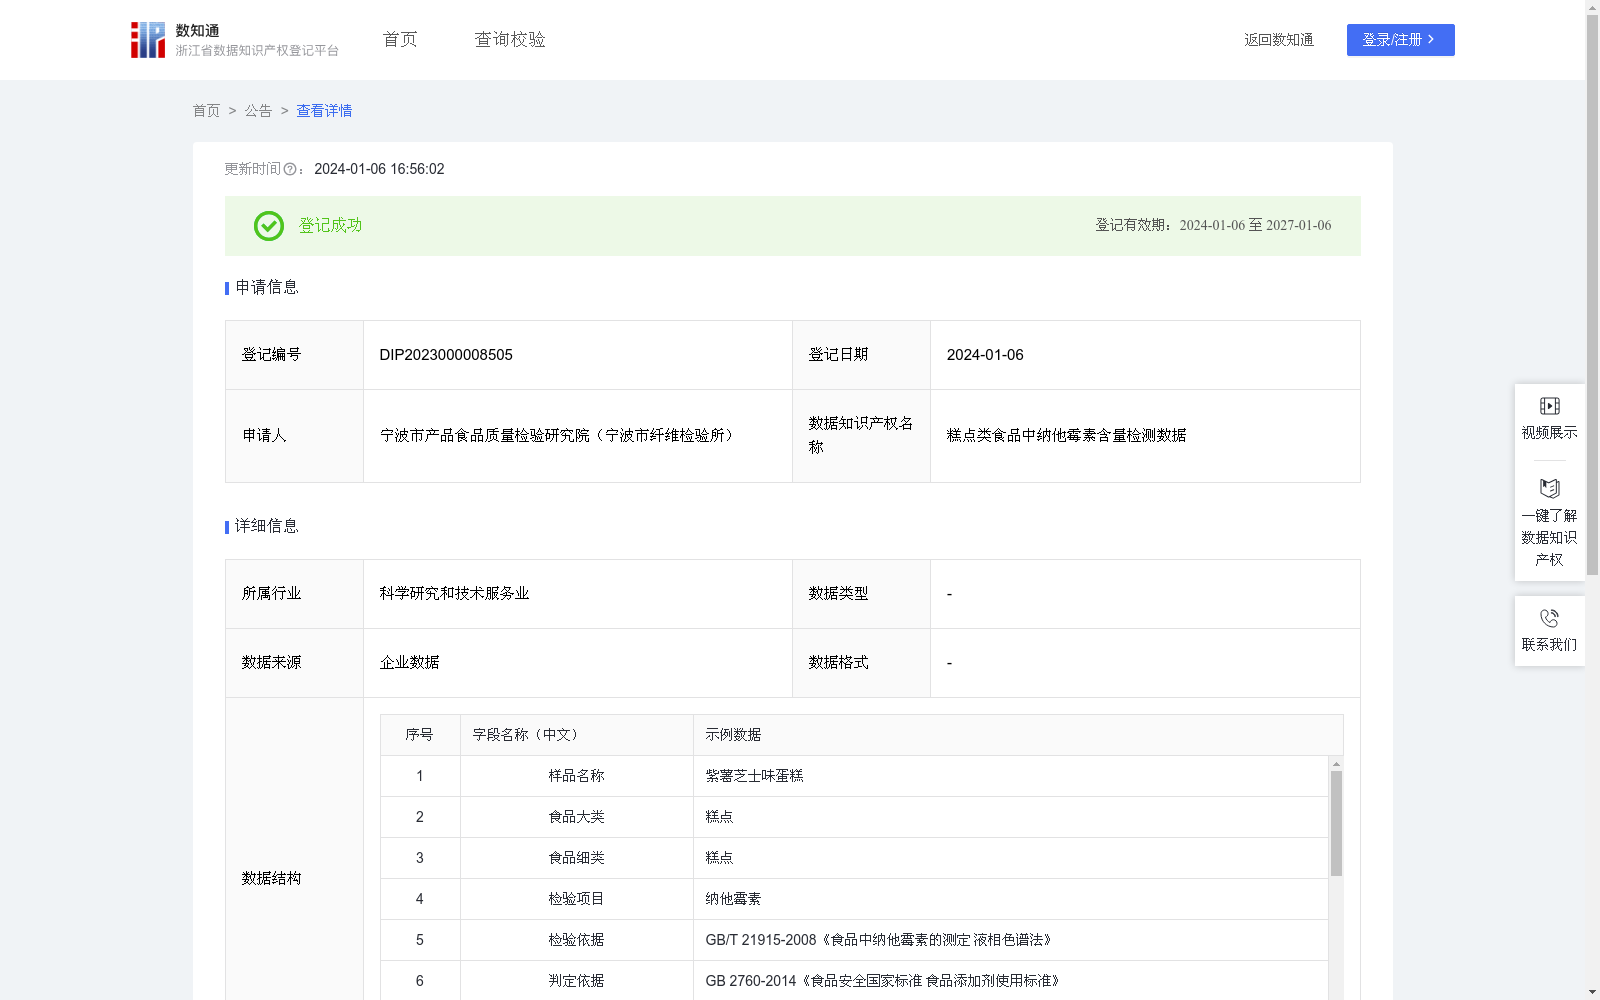Click the 样品名称 field row

(x=576, y=776)
